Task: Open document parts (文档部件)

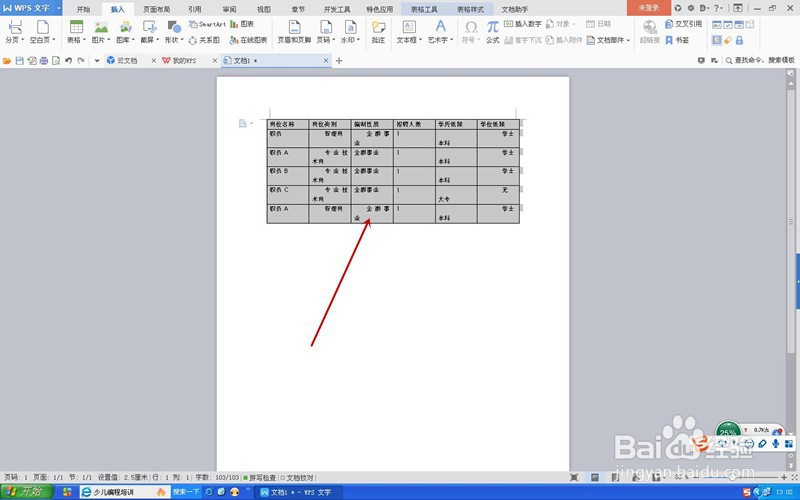Action: pos(608,40)
